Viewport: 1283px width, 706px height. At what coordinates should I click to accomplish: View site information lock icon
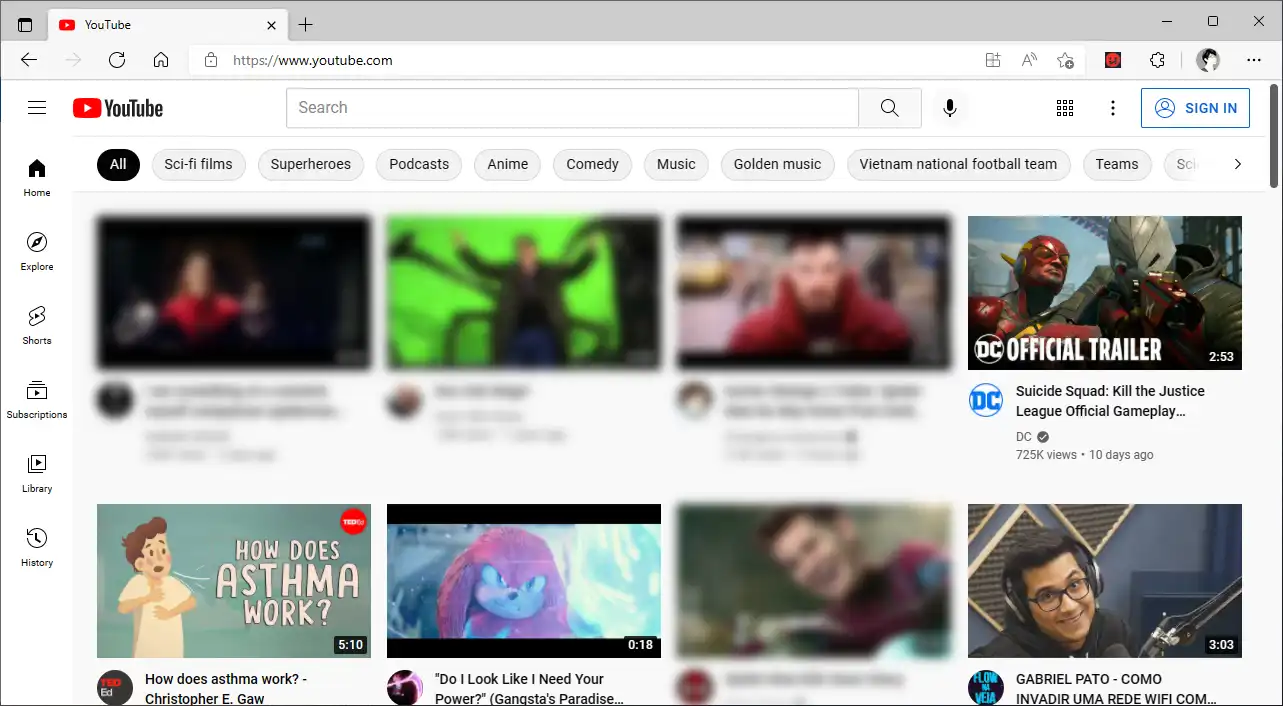tap(211, 60)
